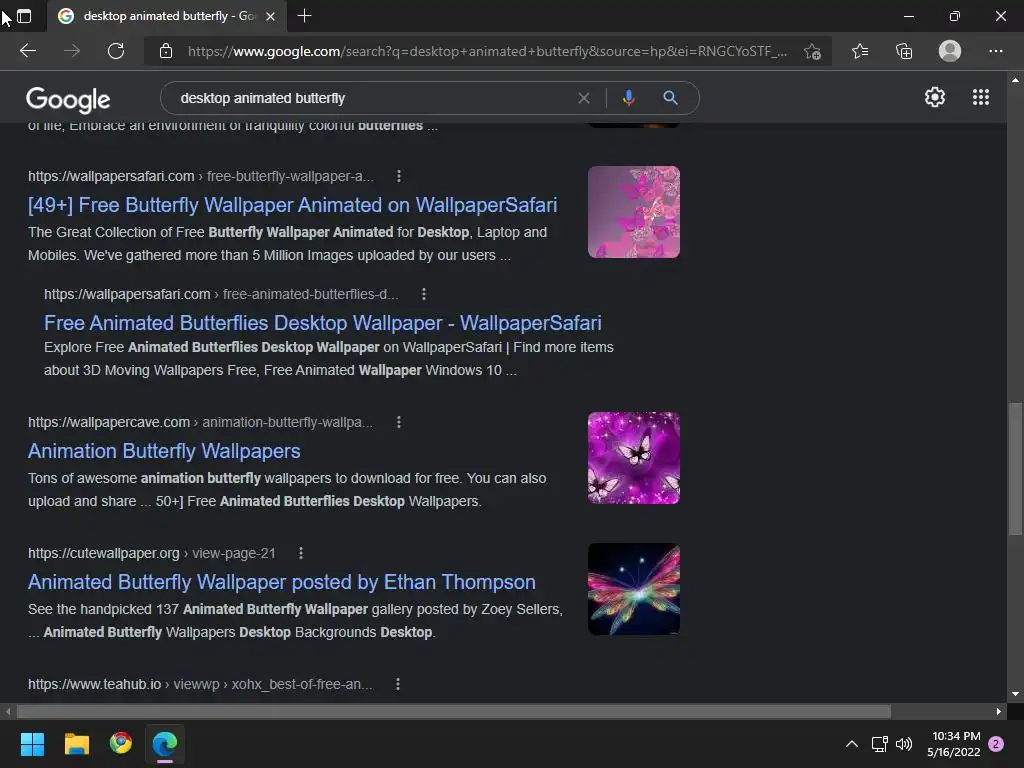
Task: Open the Google apps grid
Action: (980, 97)
